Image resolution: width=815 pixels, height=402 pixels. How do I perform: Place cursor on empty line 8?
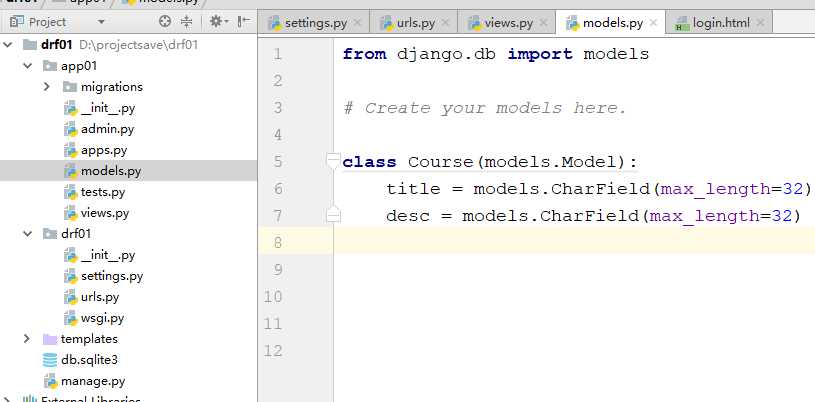(x=574, y=242)
